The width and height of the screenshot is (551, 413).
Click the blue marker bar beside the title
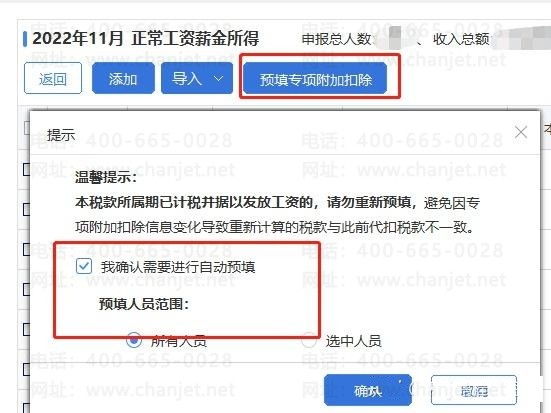pos(25,39)
